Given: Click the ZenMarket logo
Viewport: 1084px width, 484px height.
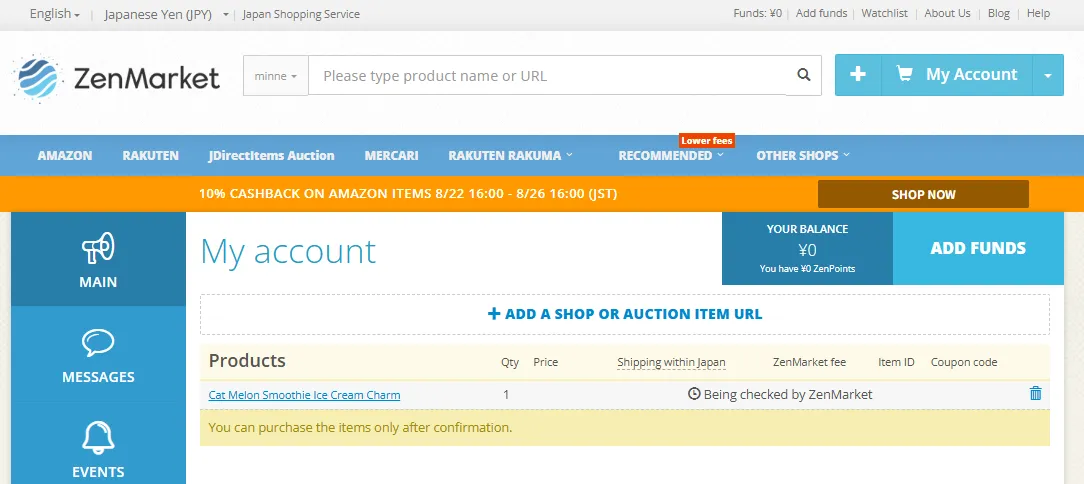Looking at the screenshot, I should click(x=116, y=78).
